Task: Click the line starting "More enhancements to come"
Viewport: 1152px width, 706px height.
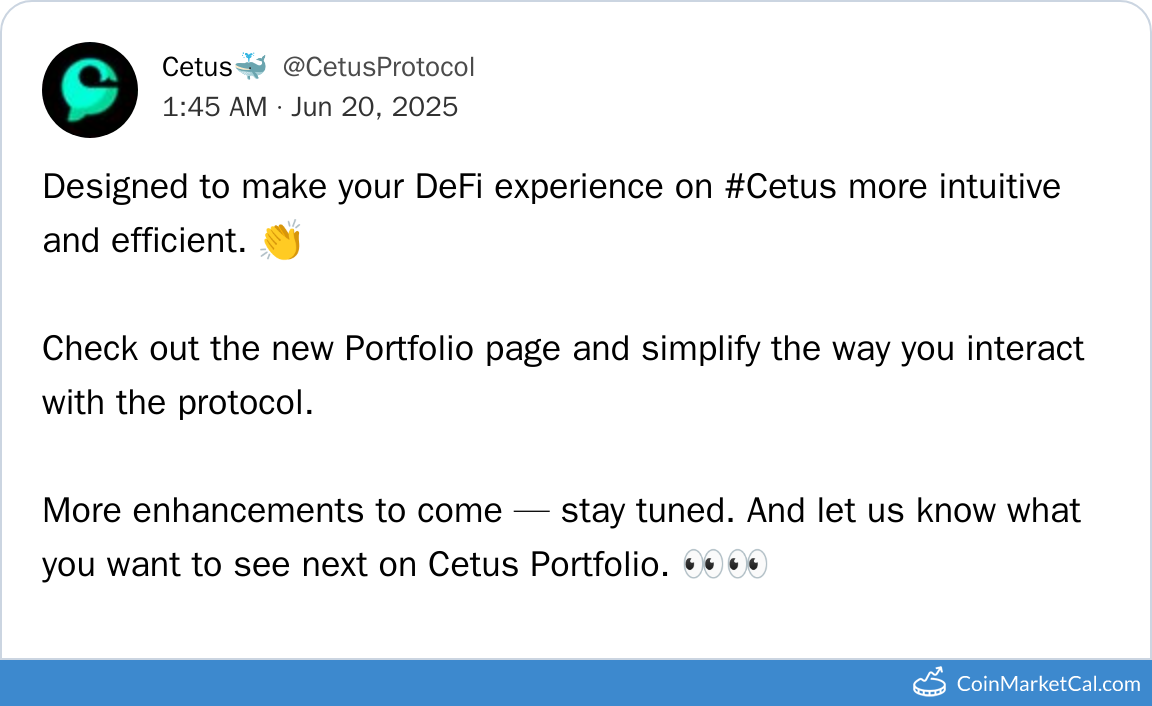Action: point(270,511)
